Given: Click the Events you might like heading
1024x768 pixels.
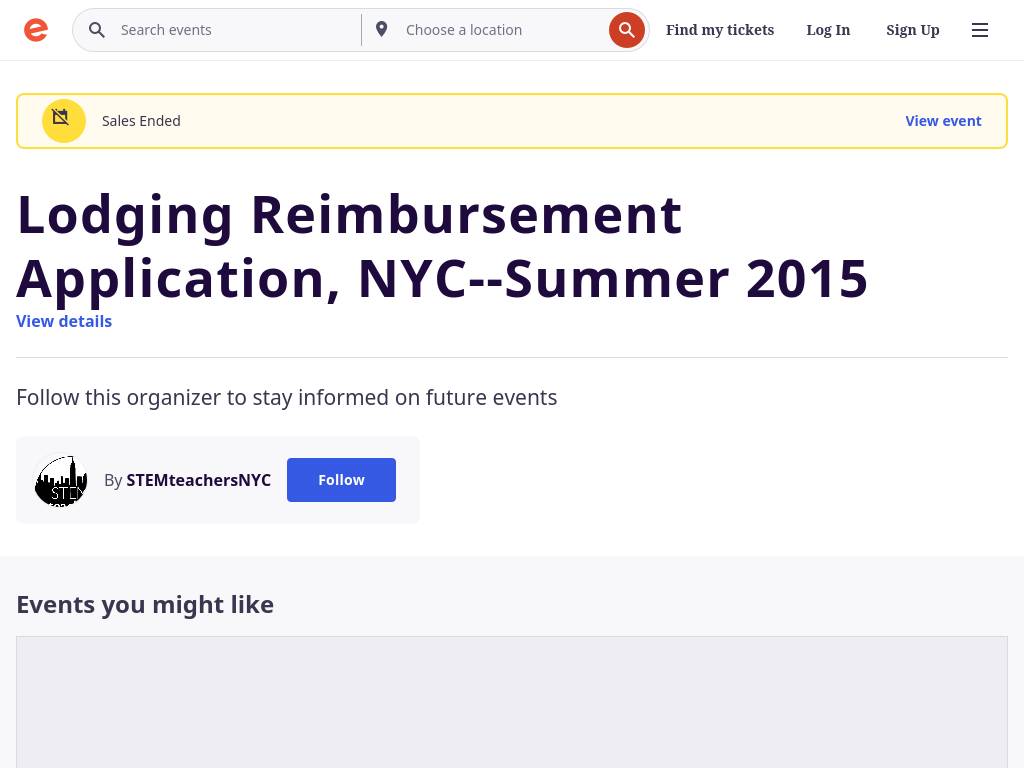Looking at the screenshot, I should [145, 604].
